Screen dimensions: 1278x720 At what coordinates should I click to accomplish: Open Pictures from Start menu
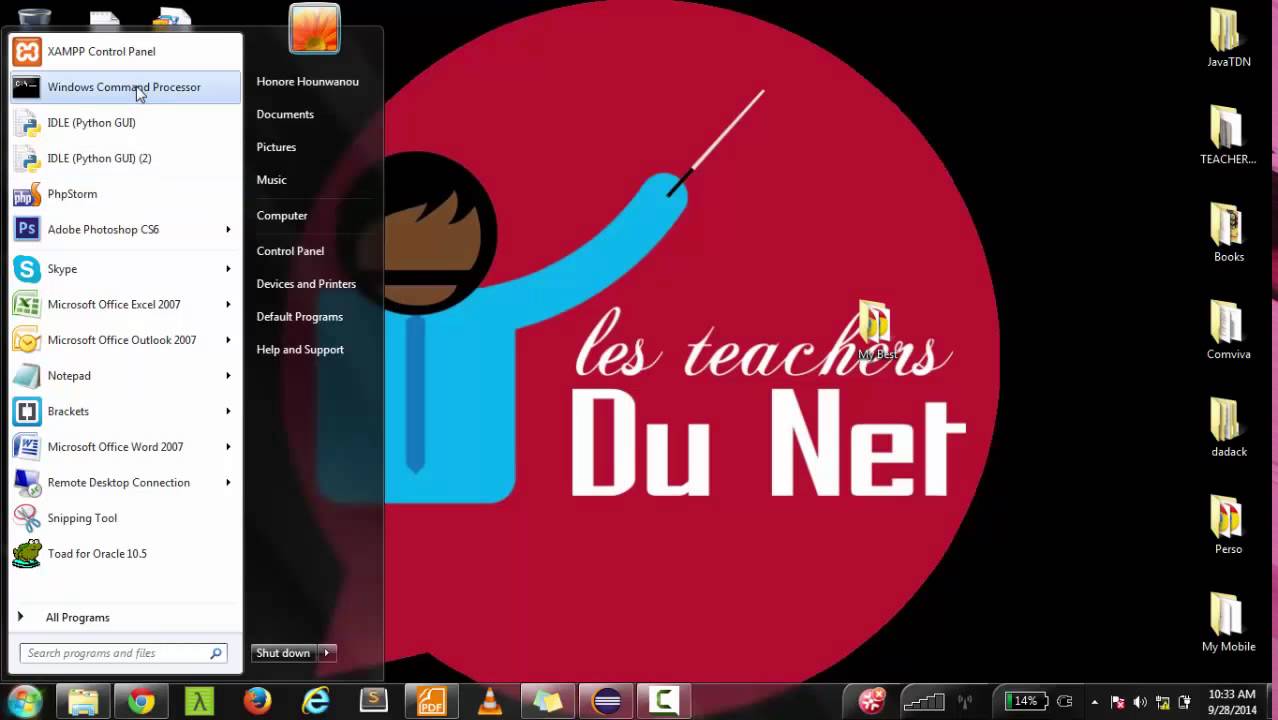(276, 147)
